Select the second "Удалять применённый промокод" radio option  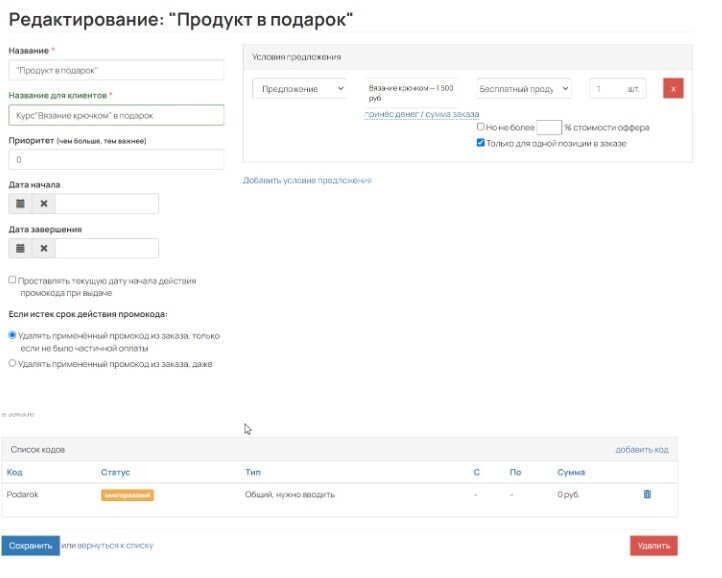(x=13, y=364)
